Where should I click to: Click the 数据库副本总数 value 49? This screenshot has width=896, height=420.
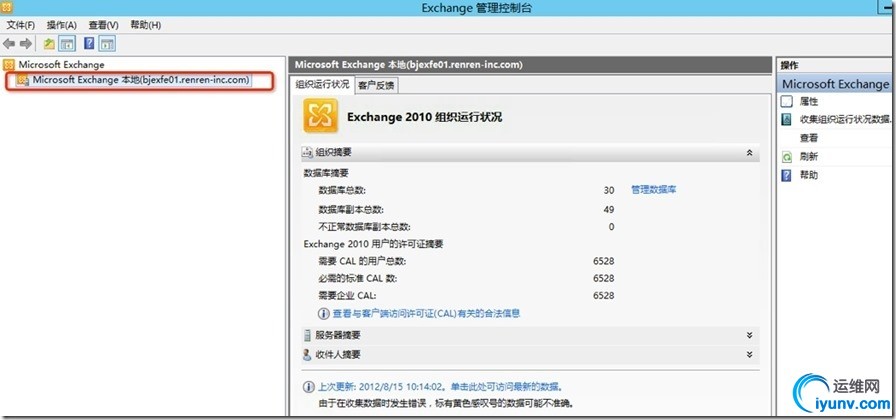tap(609, 209)
